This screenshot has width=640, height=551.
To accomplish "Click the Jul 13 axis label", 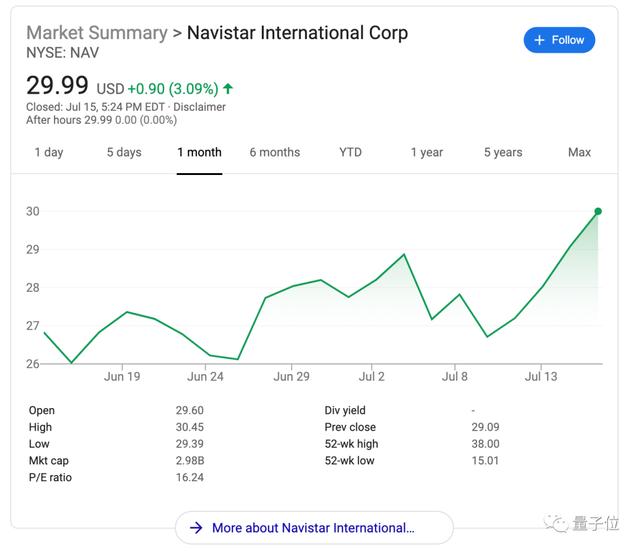I will click(x=541, y=376).
